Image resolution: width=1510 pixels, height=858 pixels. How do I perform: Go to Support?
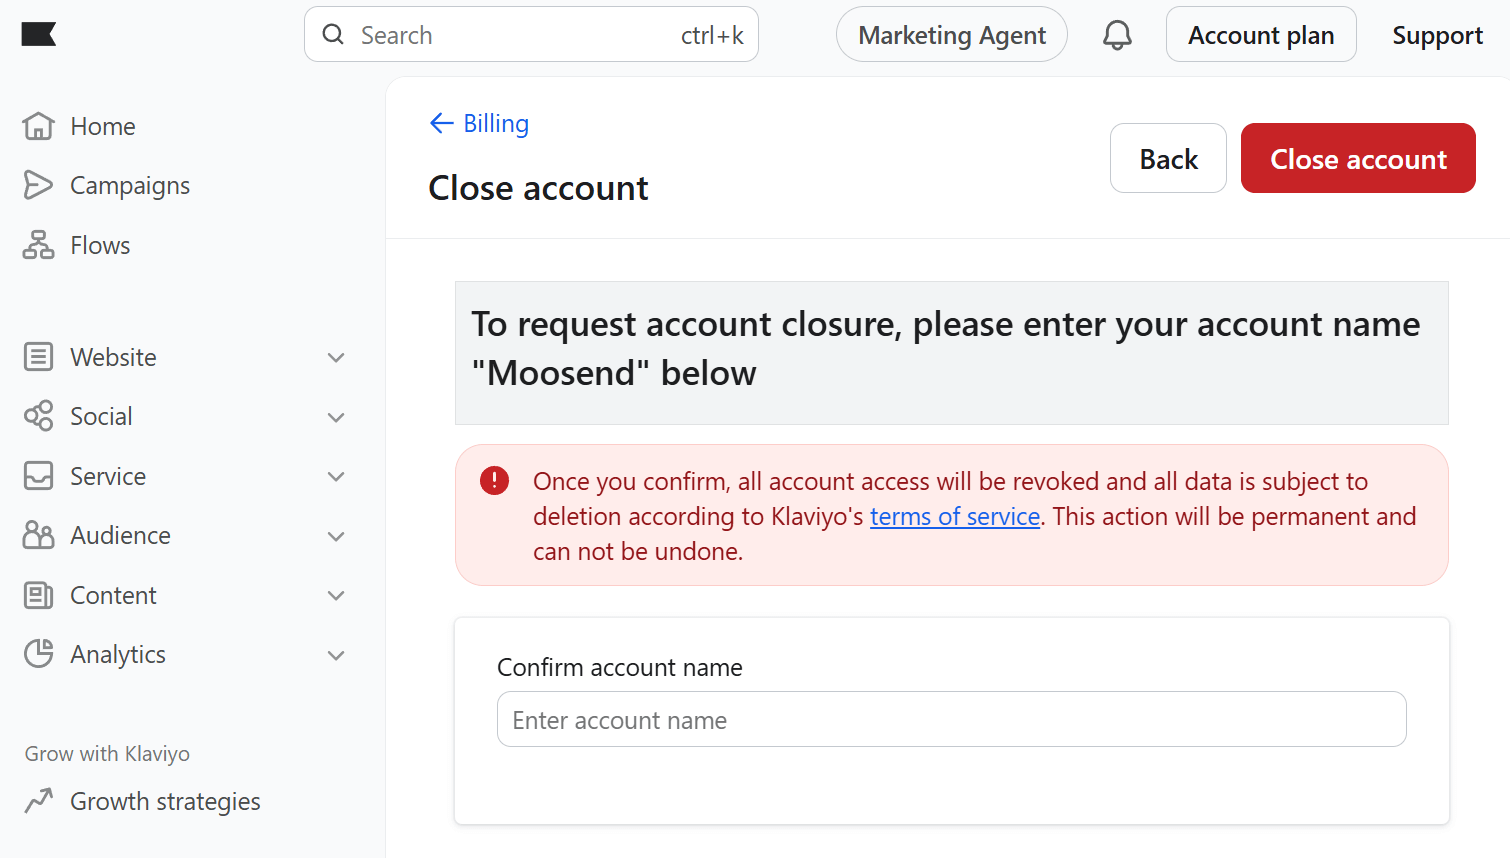(x=1437, y=34)
